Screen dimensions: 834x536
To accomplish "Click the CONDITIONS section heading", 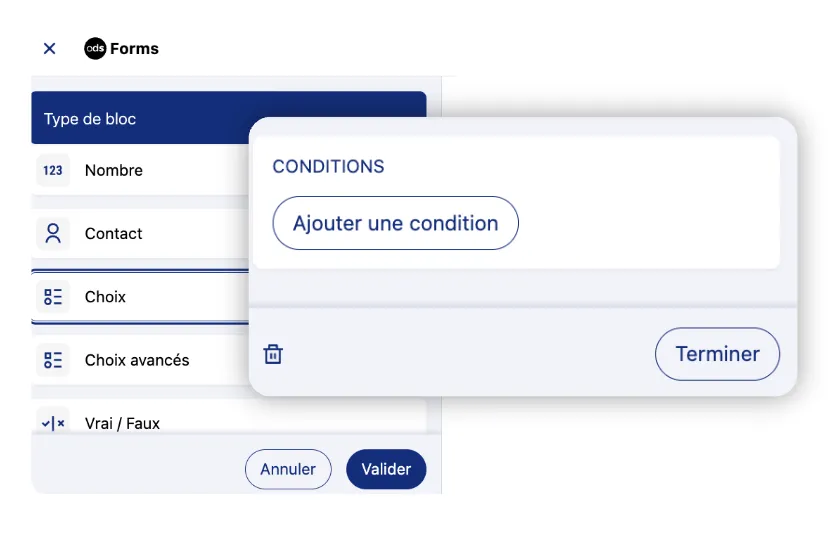I will coord(328,166).
